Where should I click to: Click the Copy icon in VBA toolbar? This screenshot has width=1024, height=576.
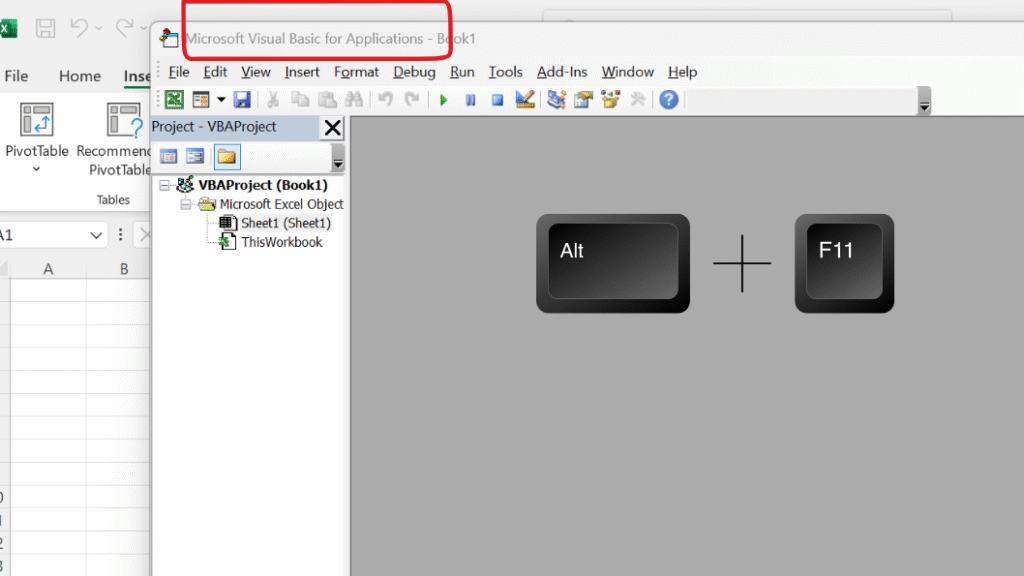300,99
